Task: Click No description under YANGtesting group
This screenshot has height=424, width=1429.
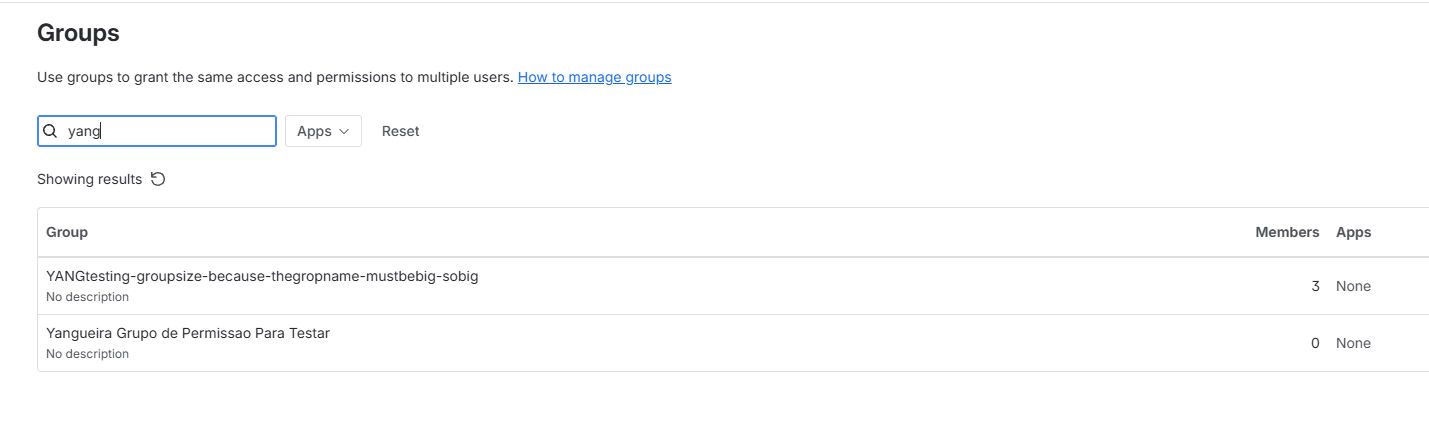Action: pyautogui.click(x=87, y=297)
